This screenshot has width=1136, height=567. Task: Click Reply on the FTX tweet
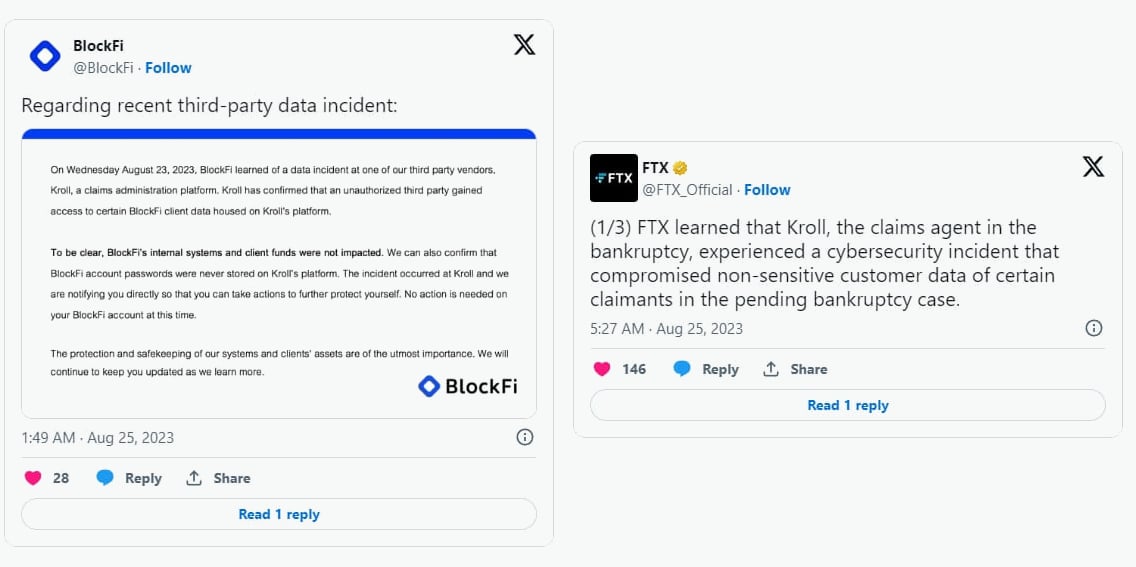706,369
